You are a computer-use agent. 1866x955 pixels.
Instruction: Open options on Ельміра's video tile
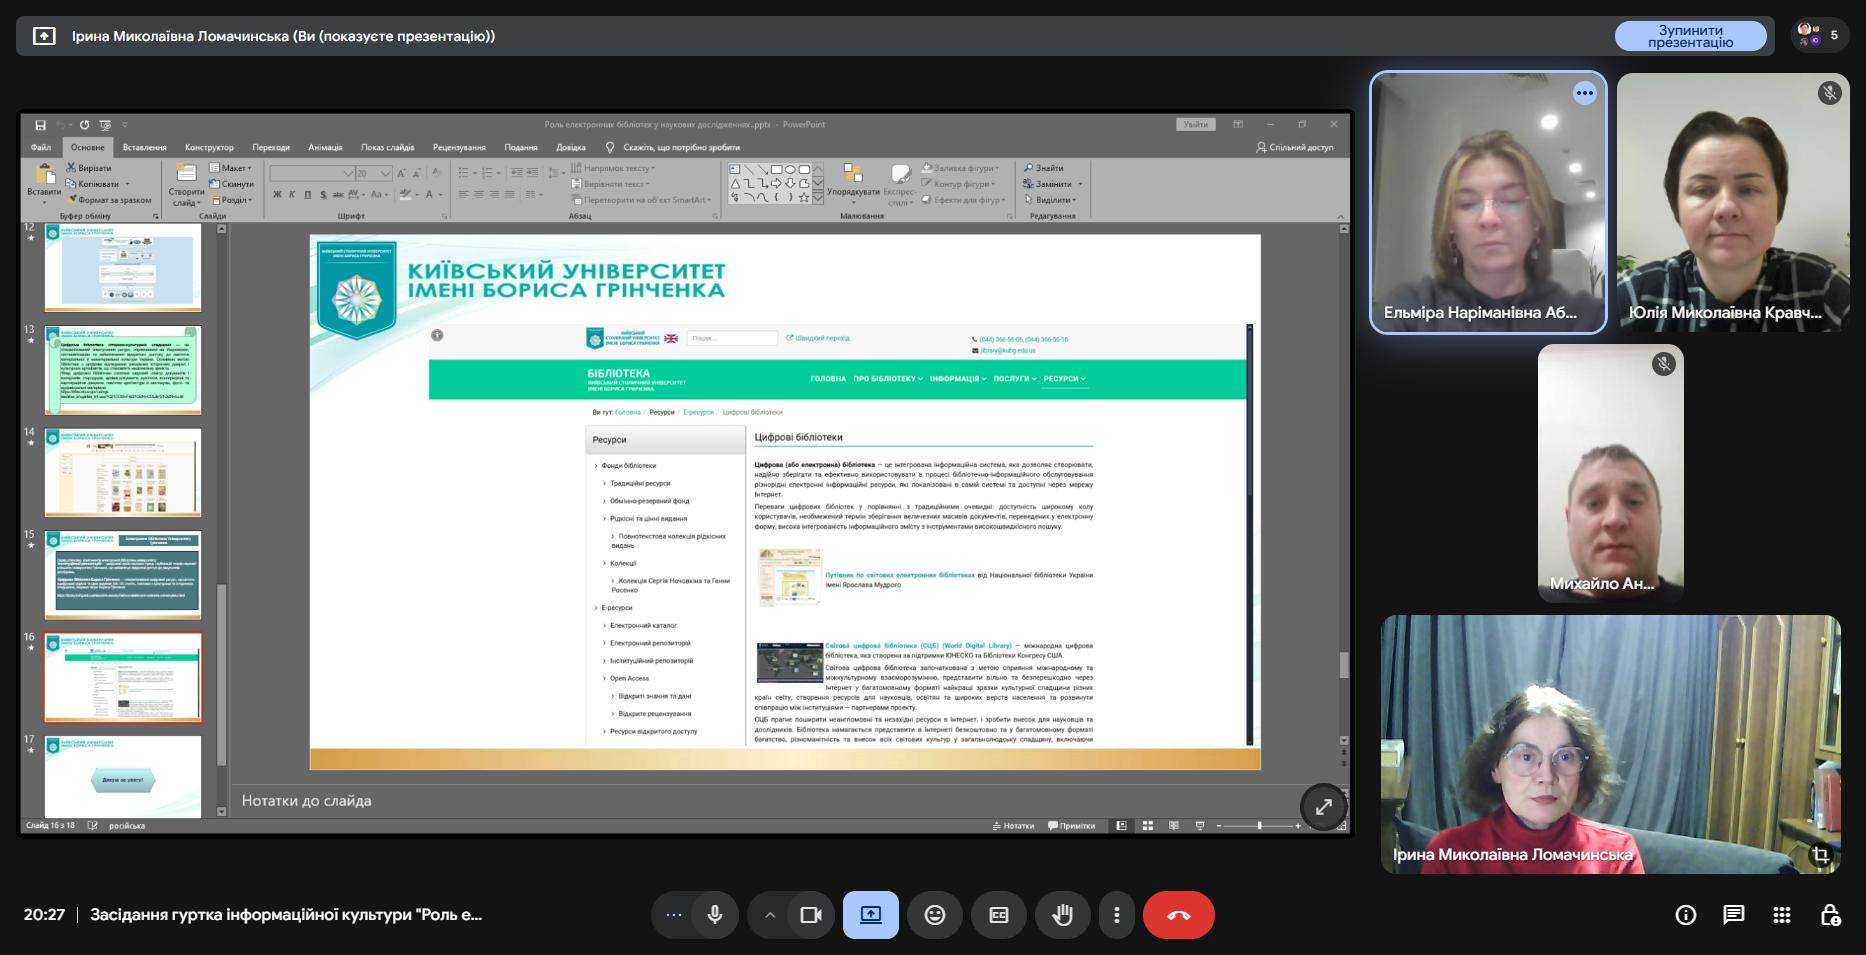1584,93
